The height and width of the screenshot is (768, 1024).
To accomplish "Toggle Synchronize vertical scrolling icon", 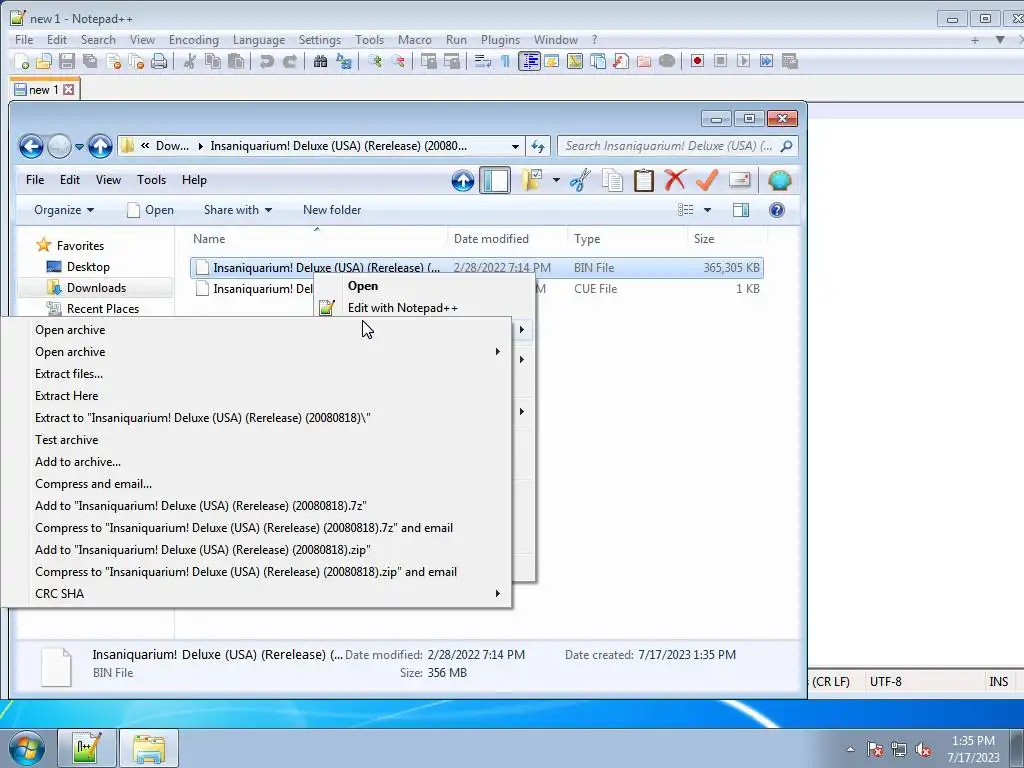I will (x=428, y=61).
